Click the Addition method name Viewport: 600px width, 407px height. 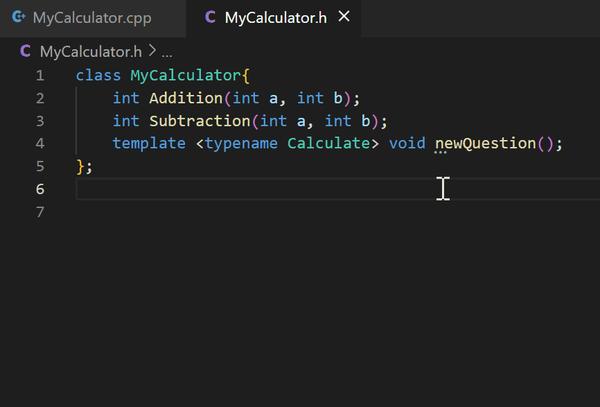tap(186, 98)
